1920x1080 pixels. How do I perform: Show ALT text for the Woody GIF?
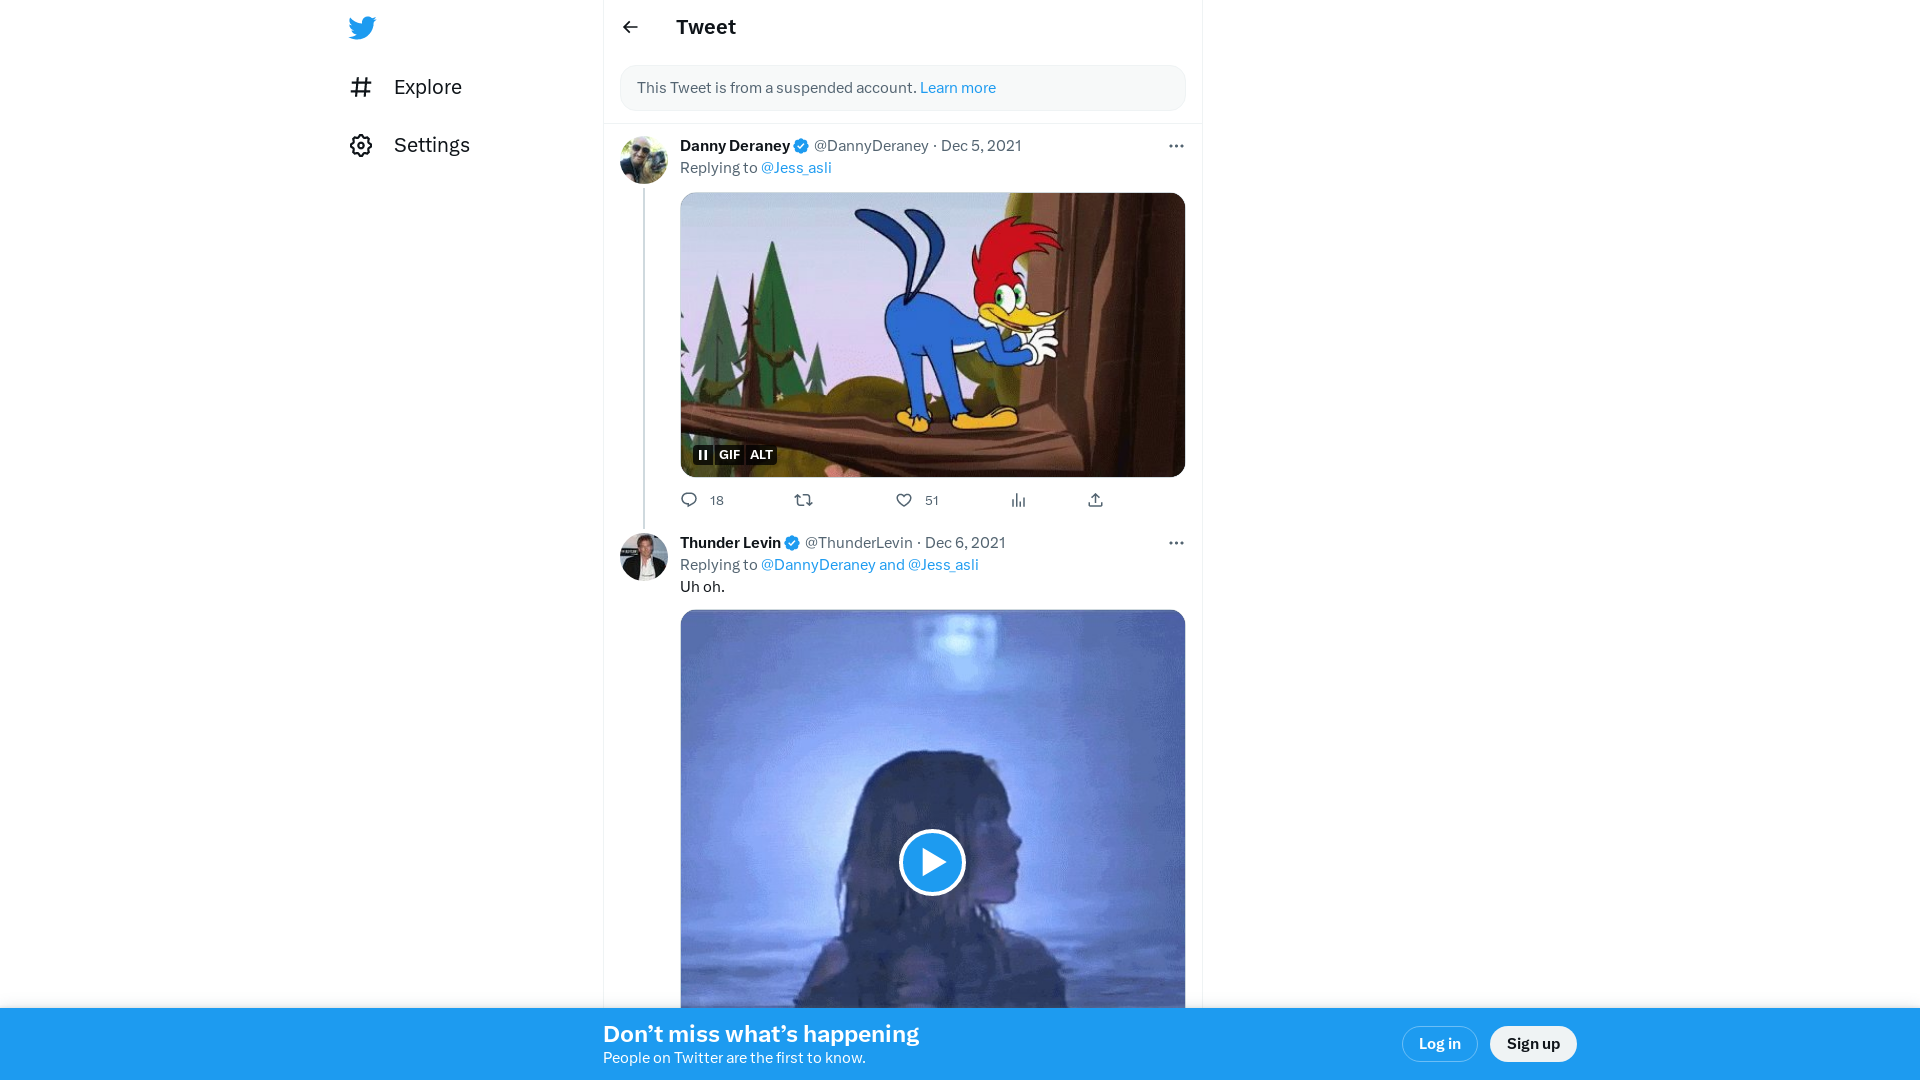tap(762, 455)
